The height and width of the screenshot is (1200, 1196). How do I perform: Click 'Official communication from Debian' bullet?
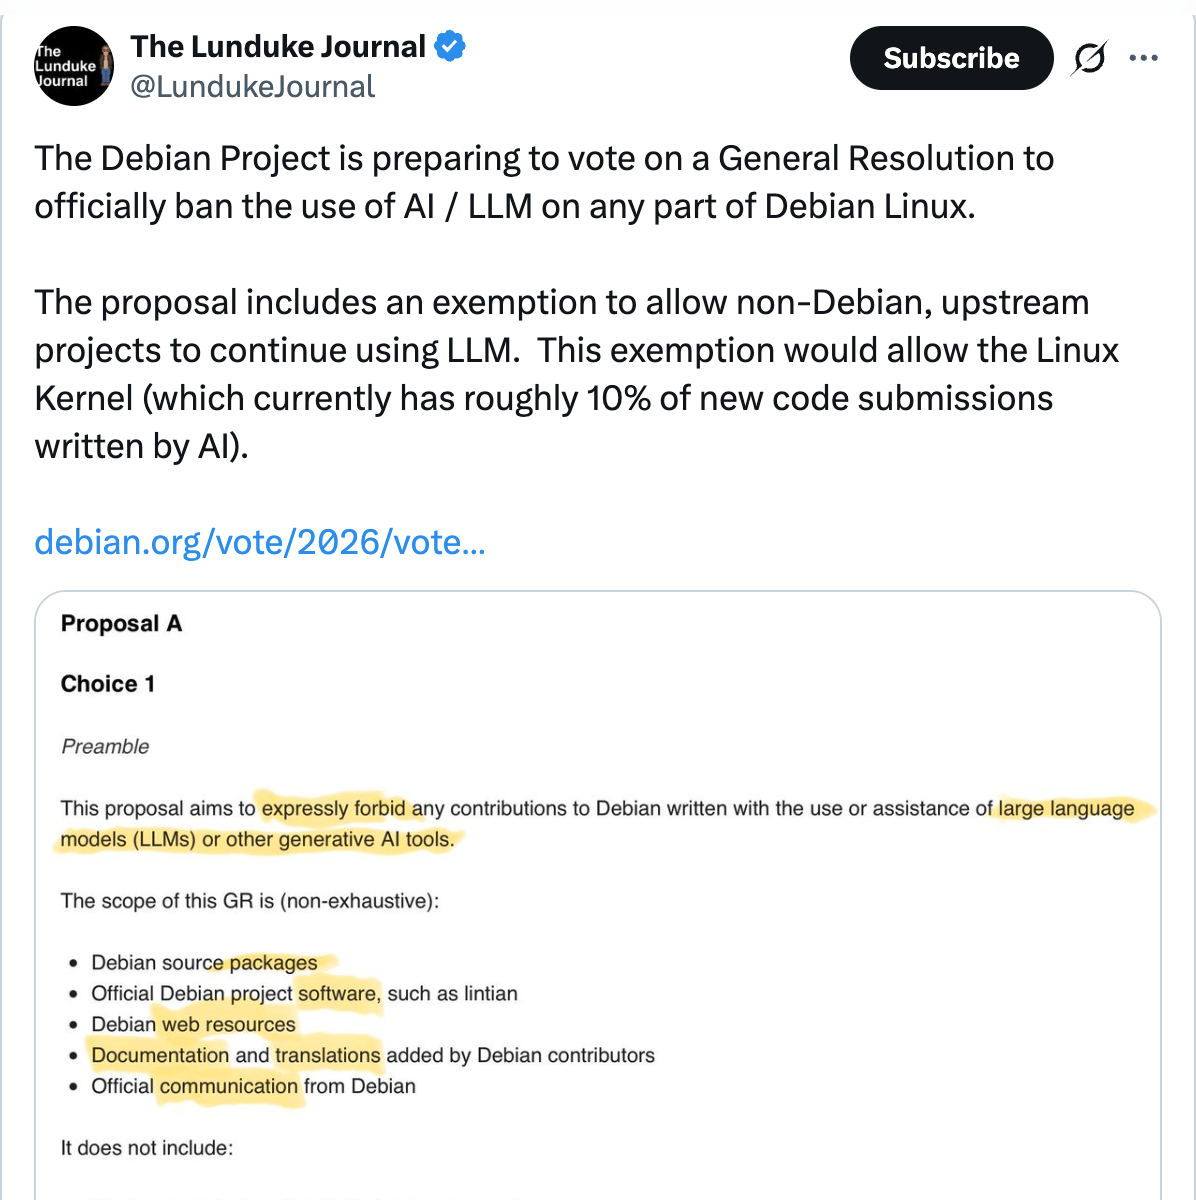pos(253,1086)
